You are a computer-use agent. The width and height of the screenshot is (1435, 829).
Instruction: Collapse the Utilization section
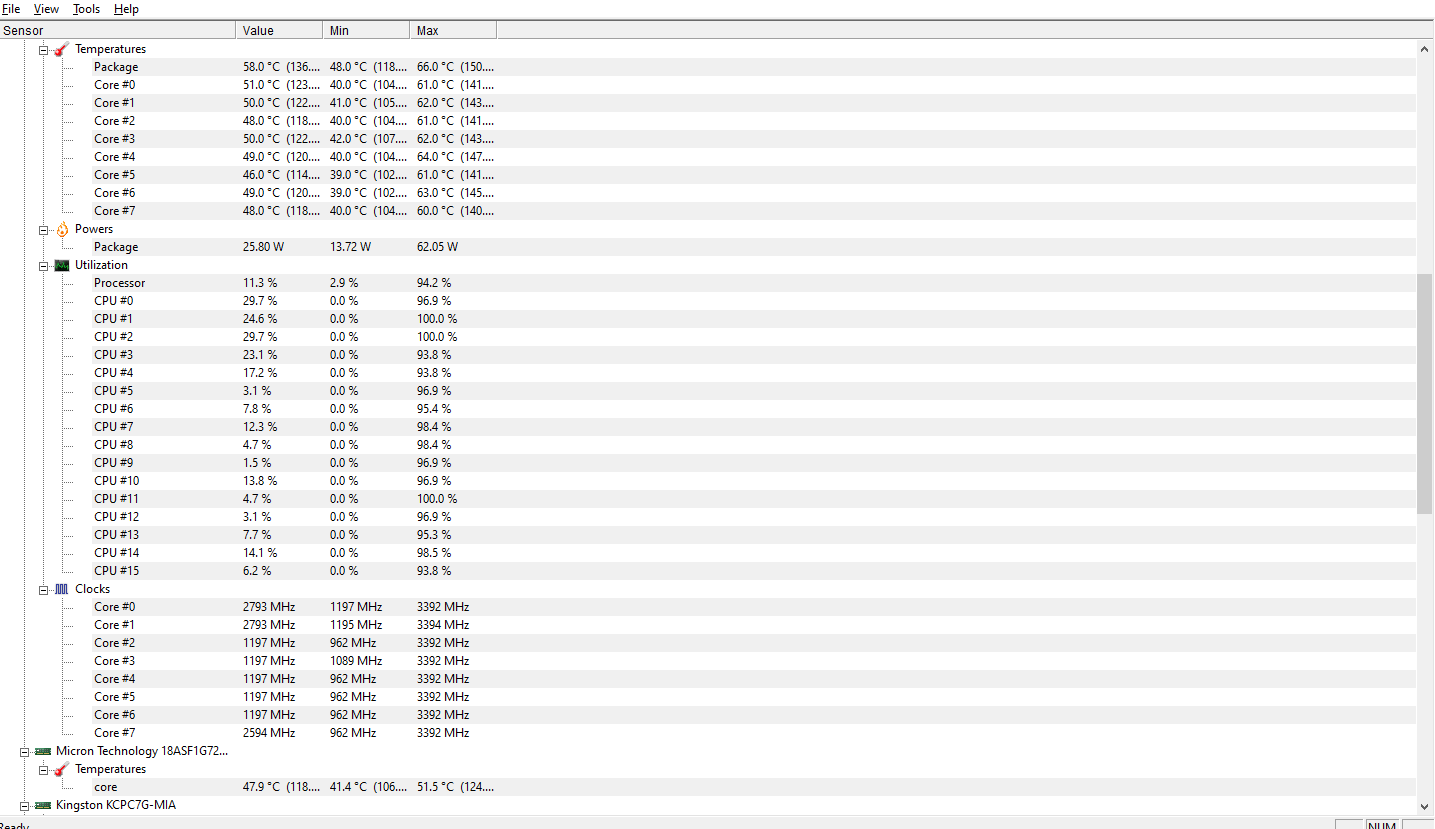44,265
